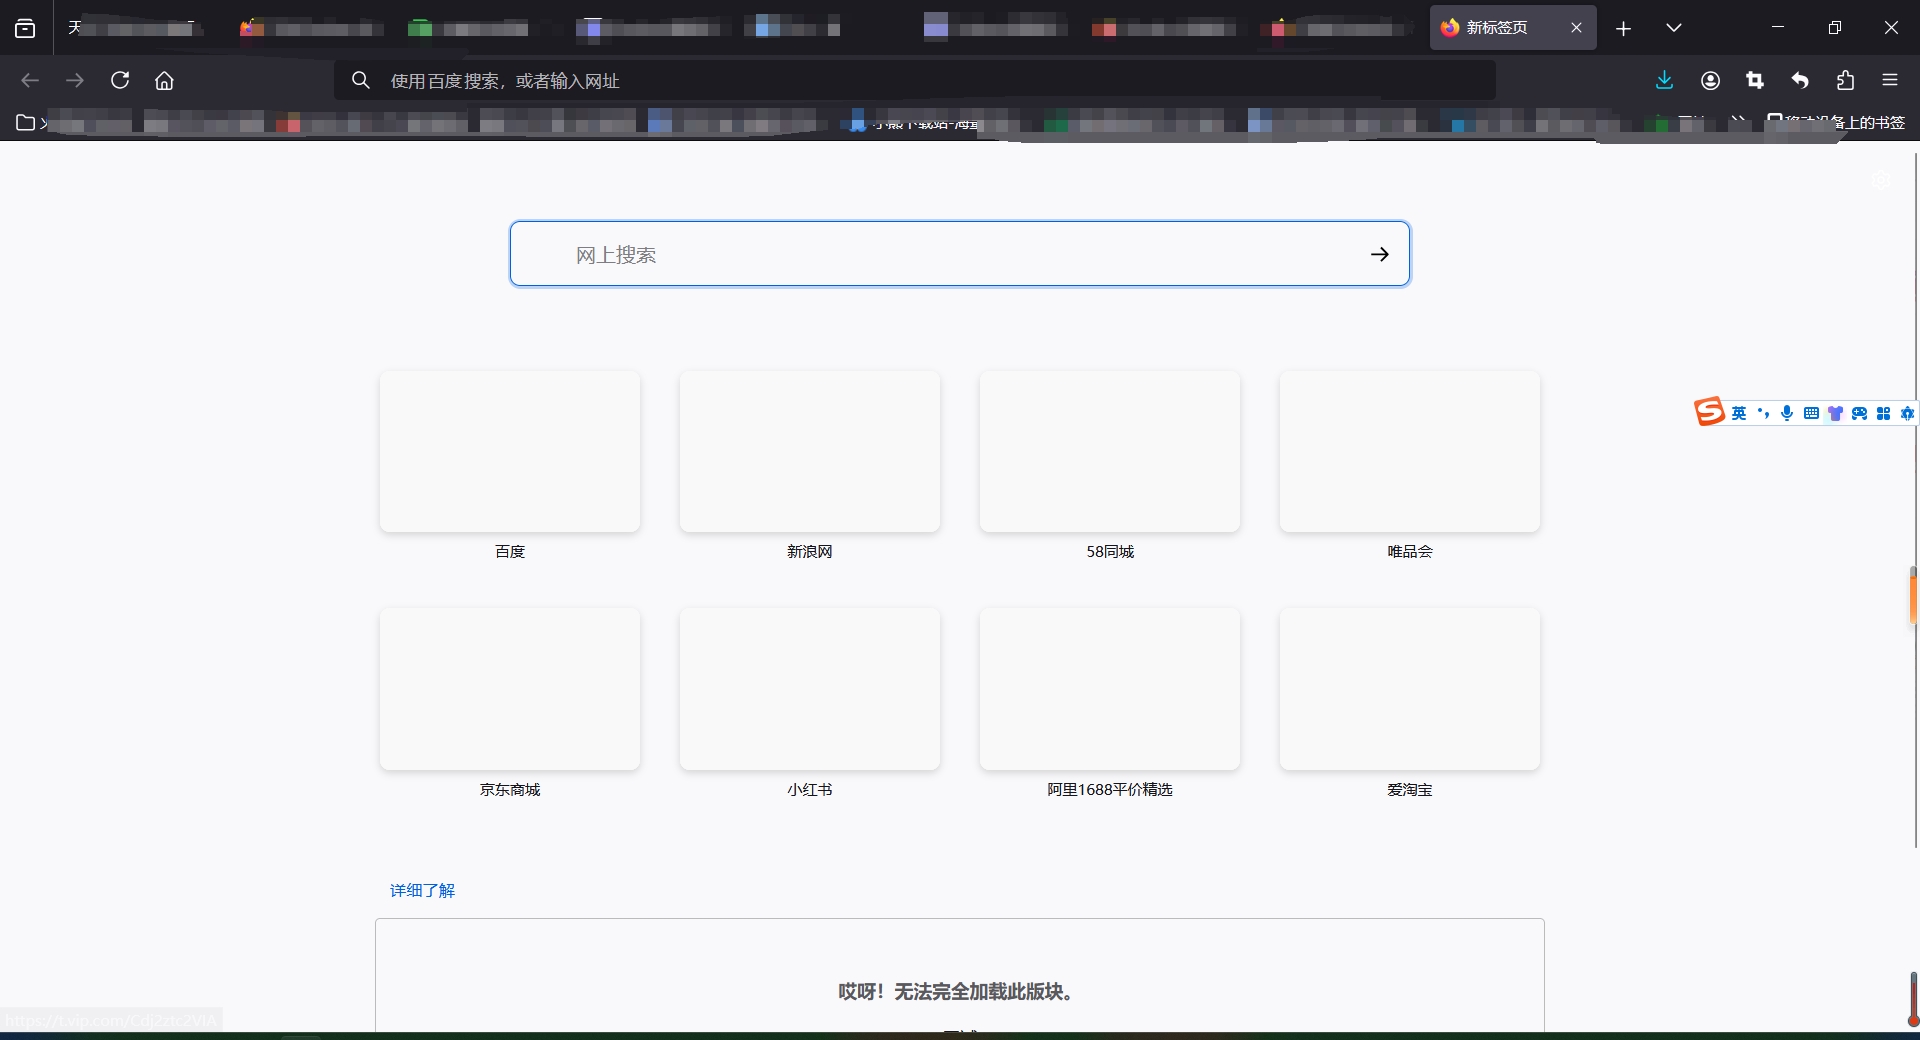Open a new tab with plus button
1920x1040 pixels.
coord(1623,28)
